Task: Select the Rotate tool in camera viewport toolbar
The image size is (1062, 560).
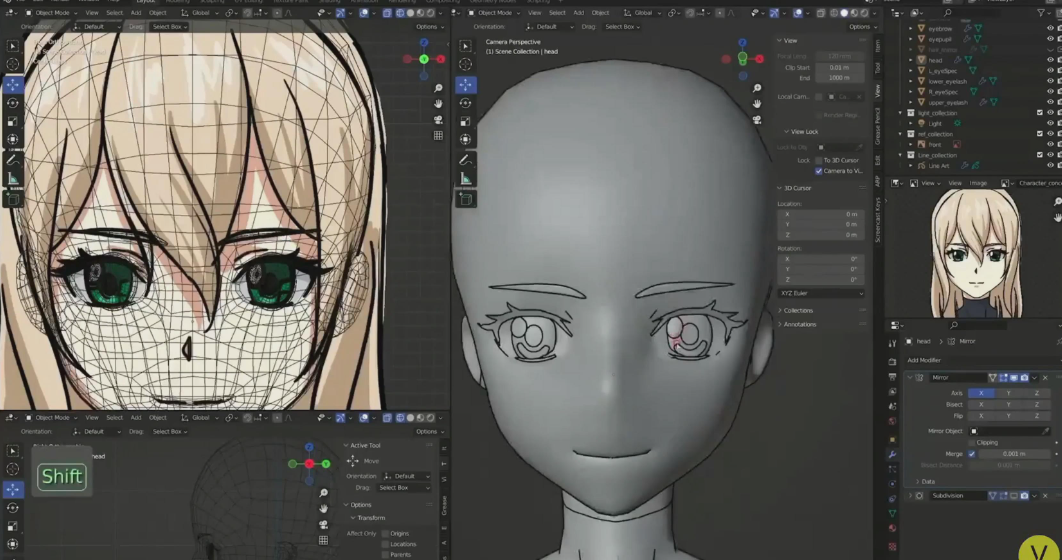Action: coord(465,103)
